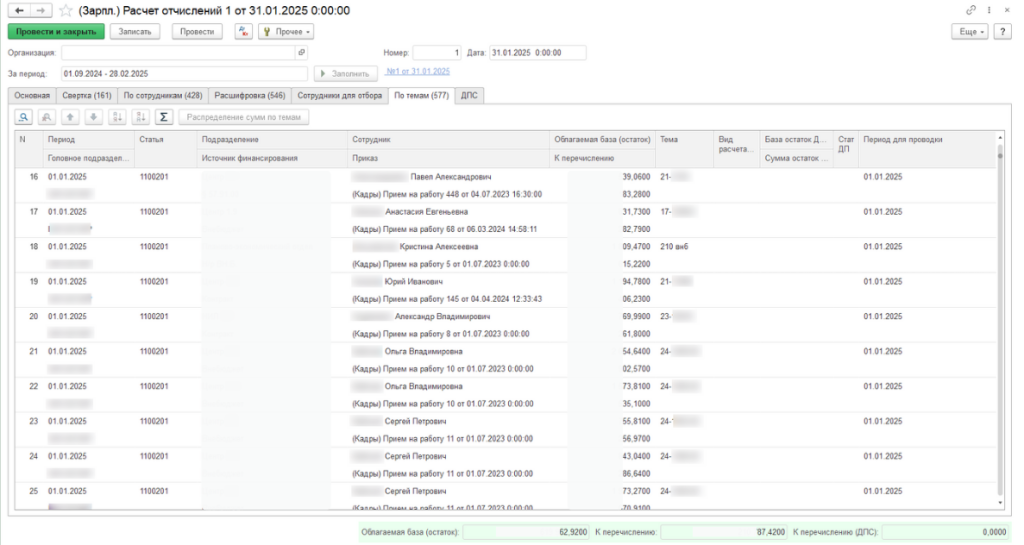Click the sort ascending icon
The width and height of the screenshot is (1024, 545).
[x=117, y=117]
